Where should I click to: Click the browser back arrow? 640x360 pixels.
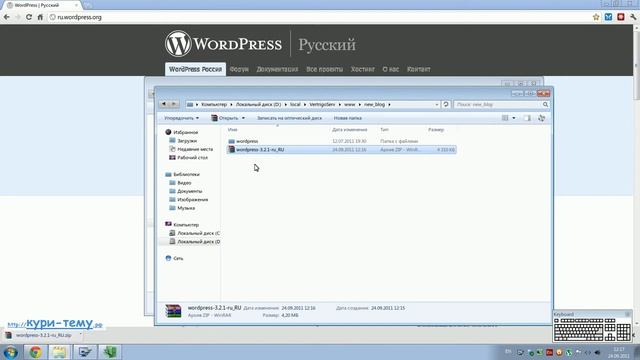(7, 17)
